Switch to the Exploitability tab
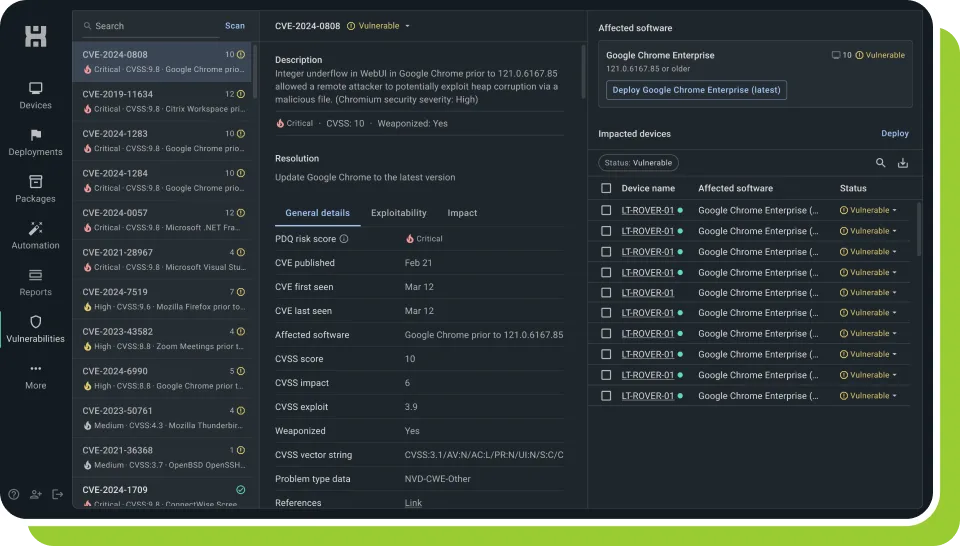960x546 pixels. coord(399,213)
